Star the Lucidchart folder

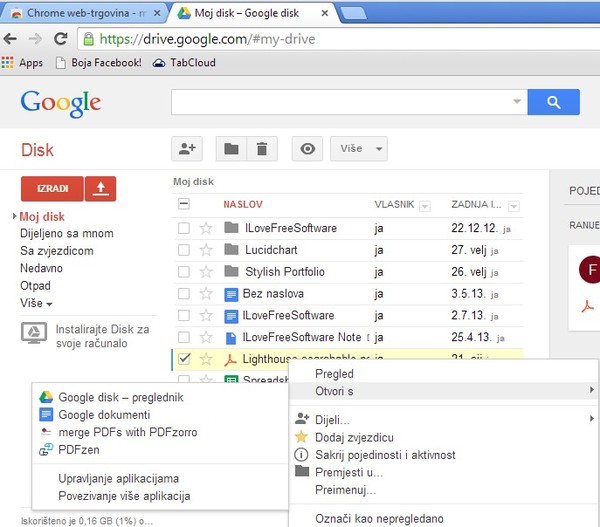pos(206,250)
